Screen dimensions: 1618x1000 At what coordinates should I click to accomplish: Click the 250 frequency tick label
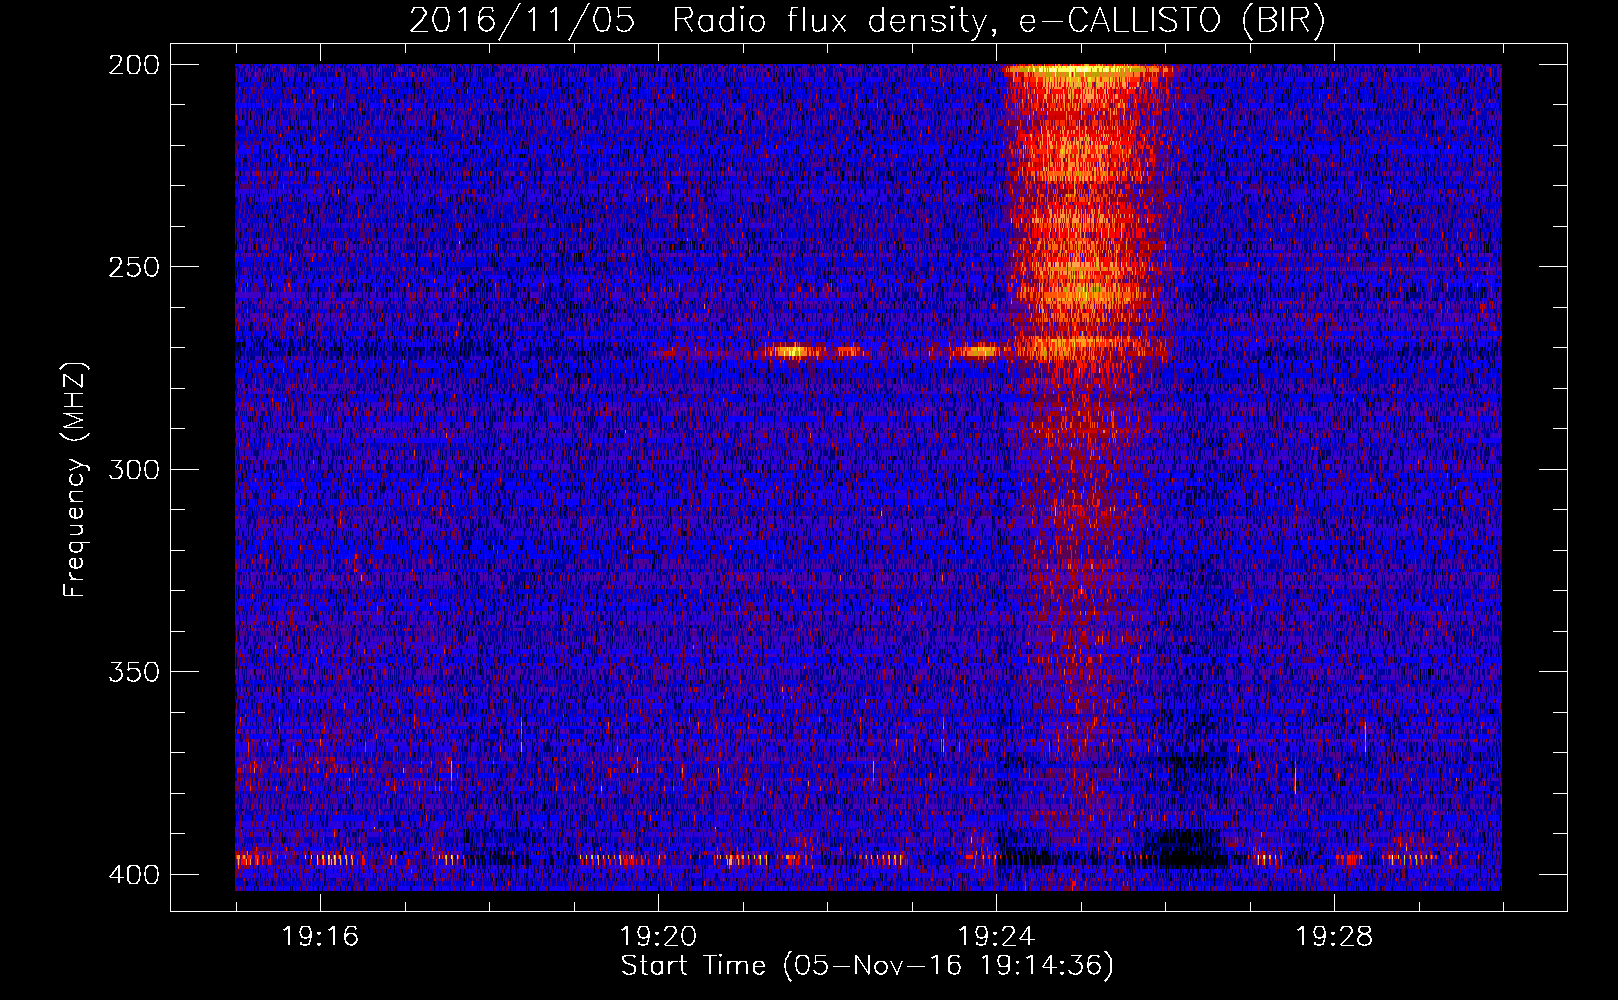coord(133,267)
